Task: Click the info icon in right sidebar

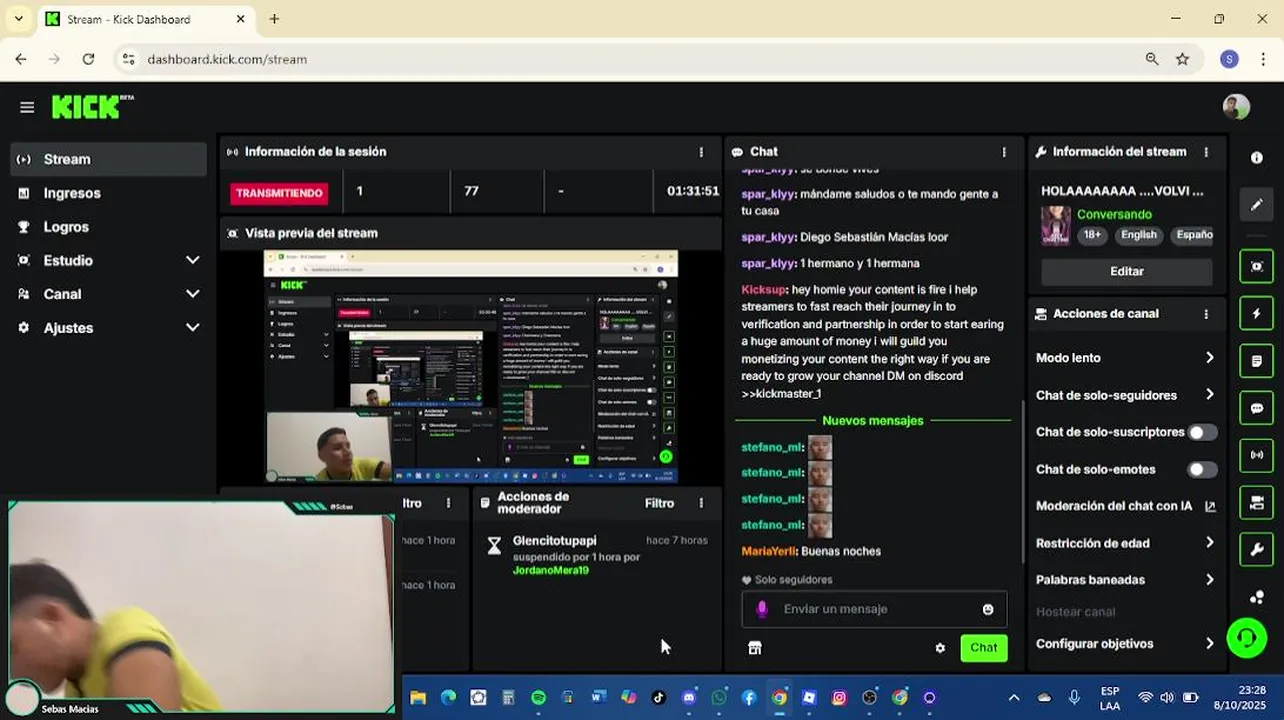Action: [1257, 158]
